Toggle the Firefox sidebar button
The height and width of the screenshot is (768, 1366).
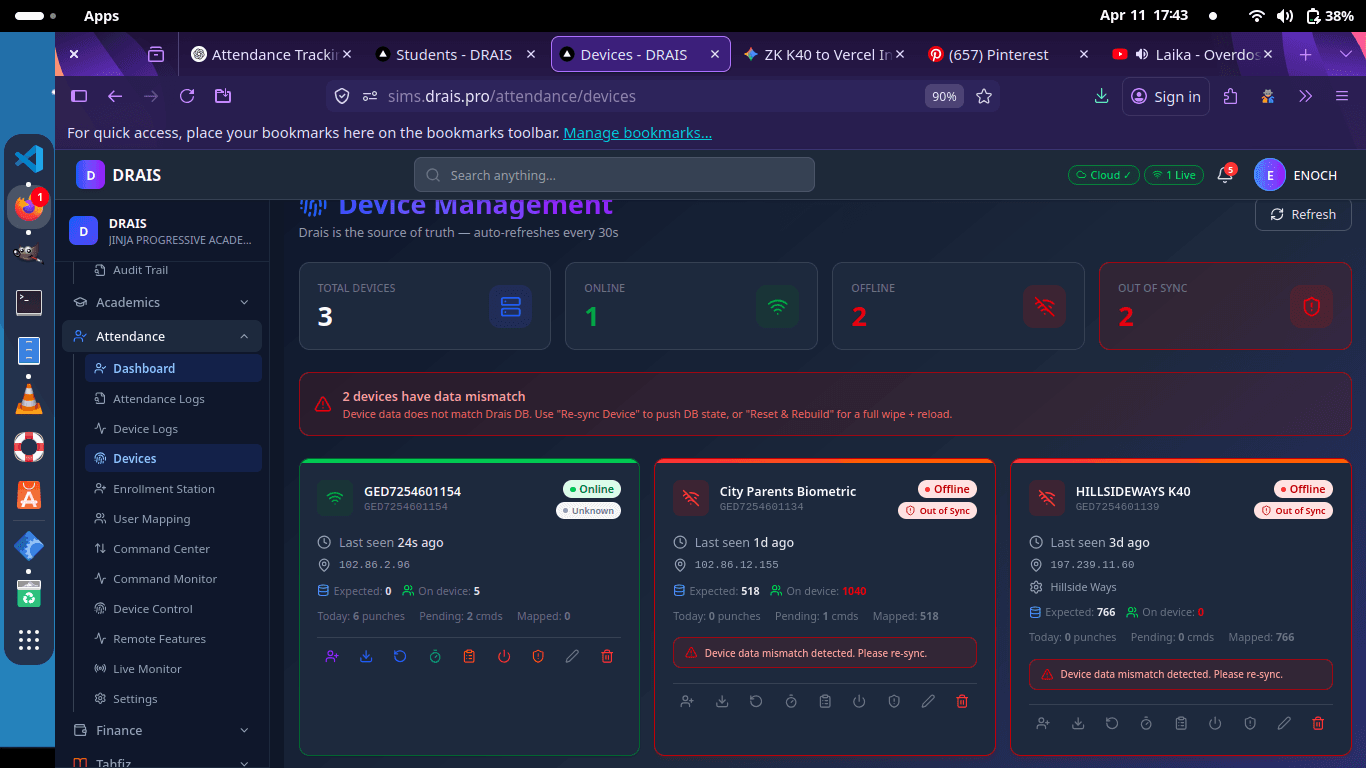(79, 96)
